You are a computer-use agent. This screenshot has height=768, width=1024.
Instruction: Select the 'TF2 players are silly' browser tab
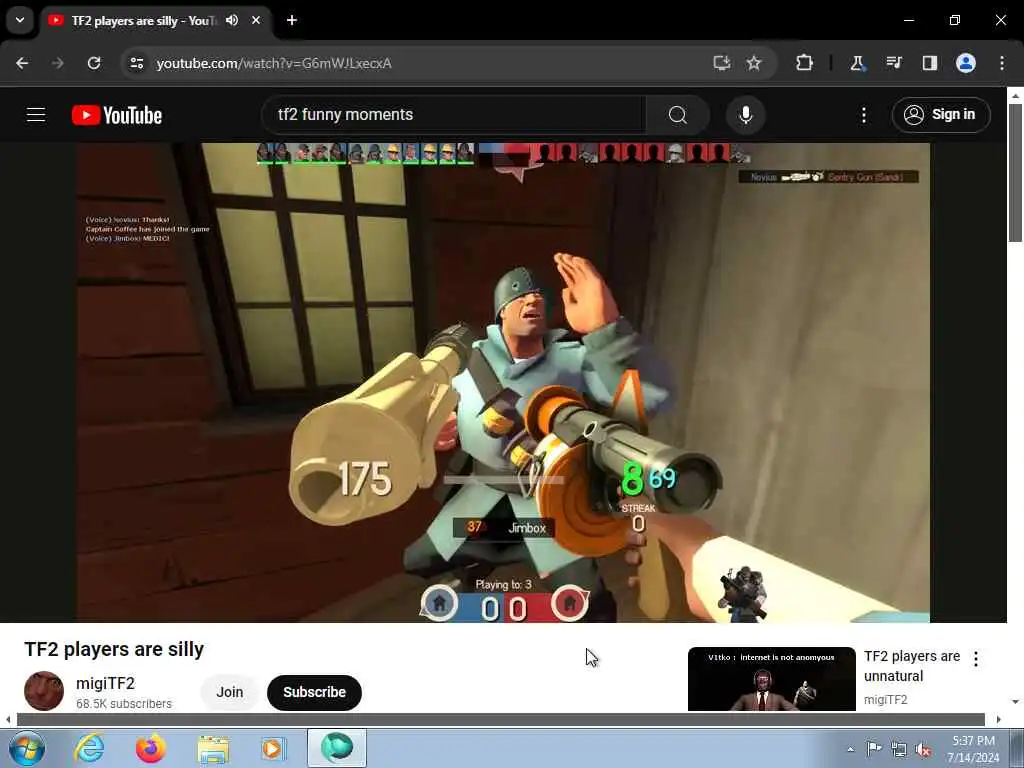[157, 21]
